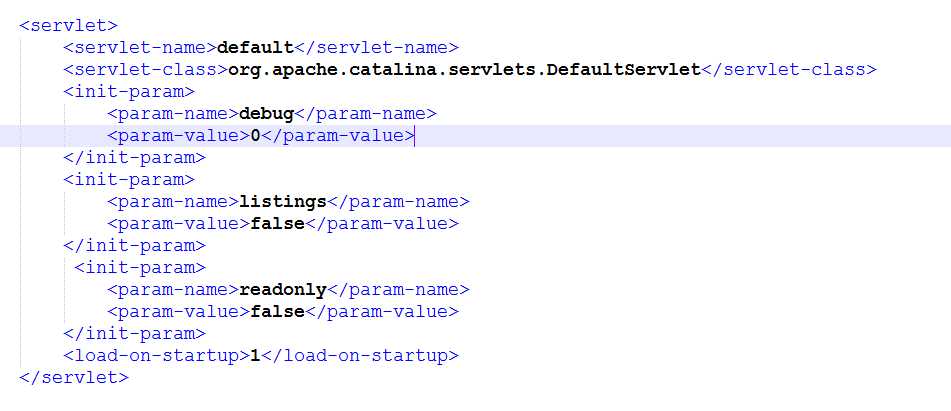This screenshot has width=951, height=411.
Task: Click the closing </servlet-class> tag
Action: tap(789, 70)
